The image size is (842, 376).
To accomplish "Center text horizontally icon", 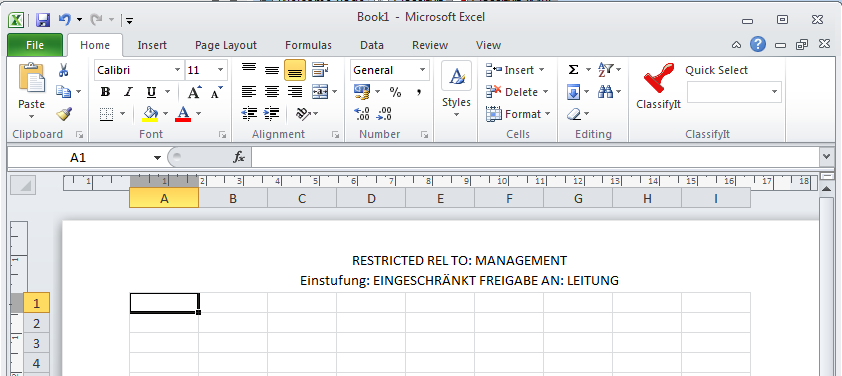I will tap(272, 92).
